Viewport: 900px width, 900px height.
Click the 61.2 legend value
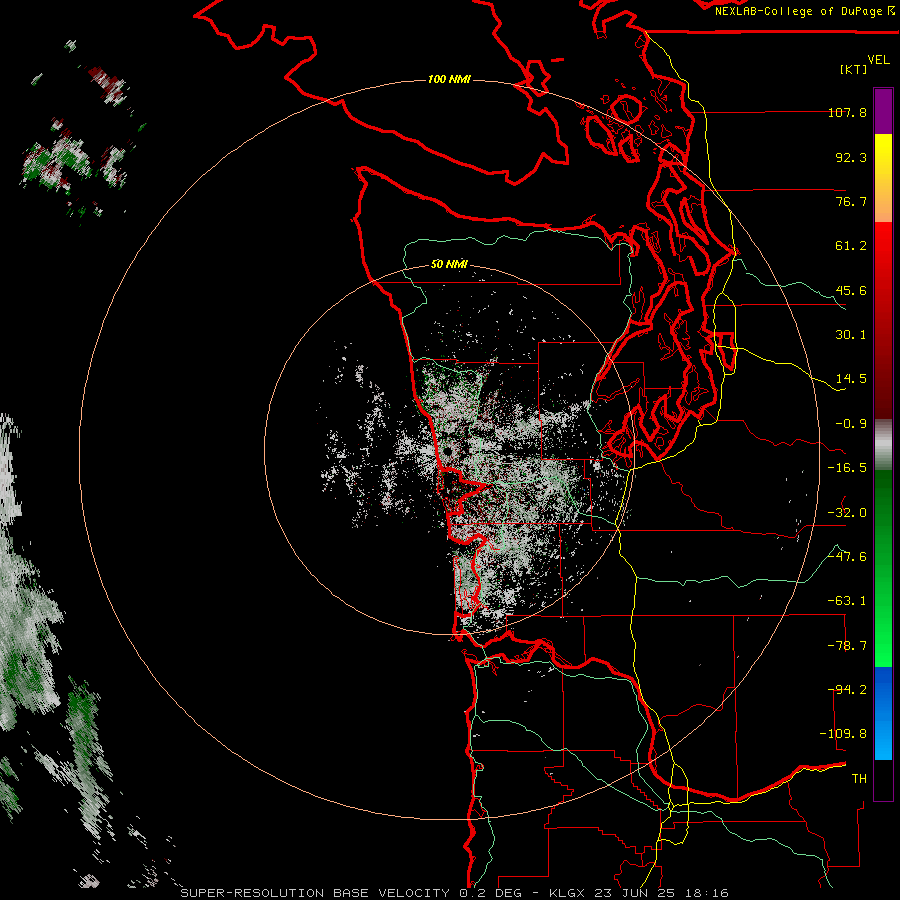pos(851,246)
